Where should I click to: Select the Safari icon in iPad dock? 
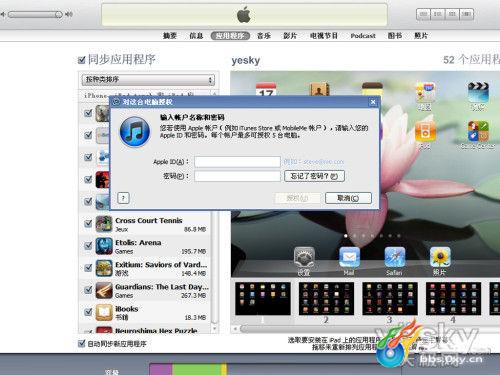[x=395, y=257]
